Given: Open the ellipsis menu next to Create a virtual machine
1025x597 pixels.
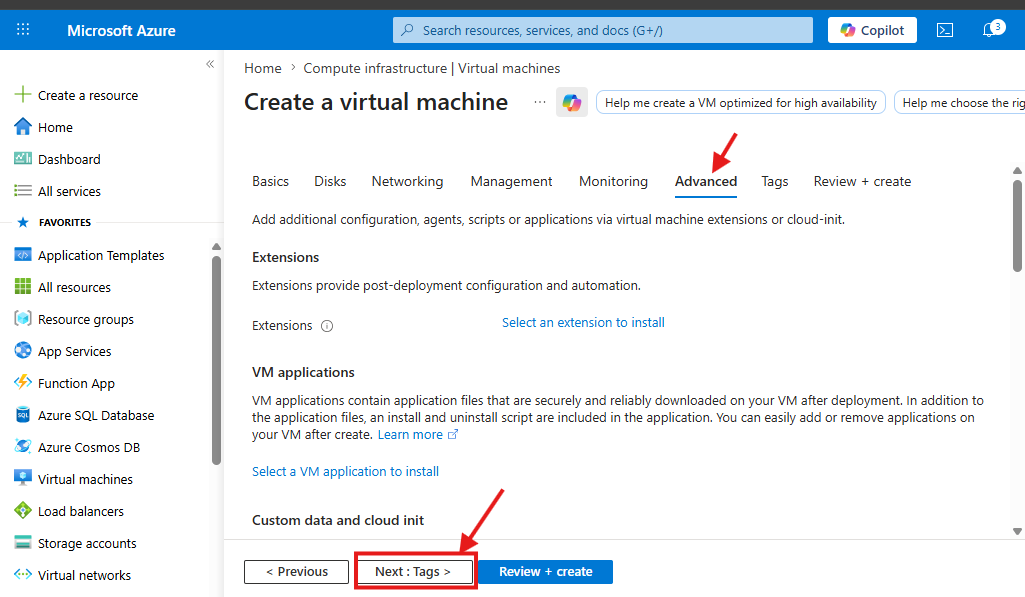Looking at the screenshot, I should [x=539, y=102].
